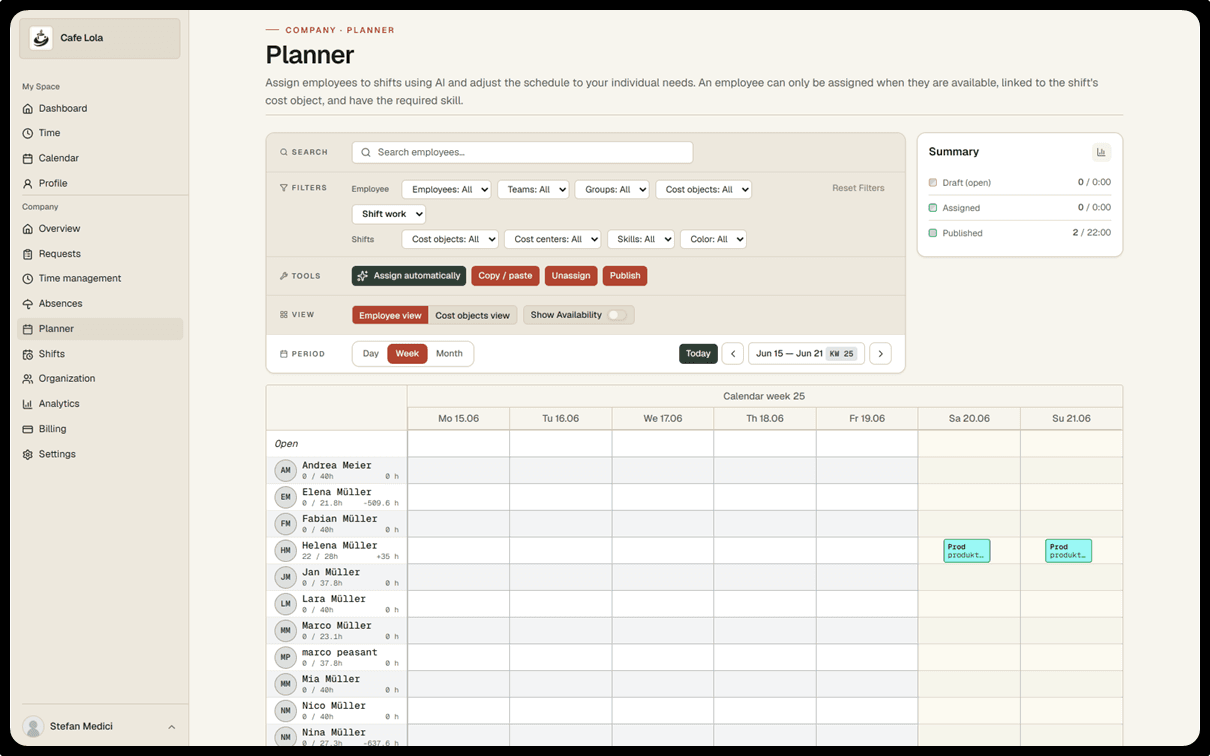Open the summary chart icon
1210x756 pixels.
(x=1101, y=152)
